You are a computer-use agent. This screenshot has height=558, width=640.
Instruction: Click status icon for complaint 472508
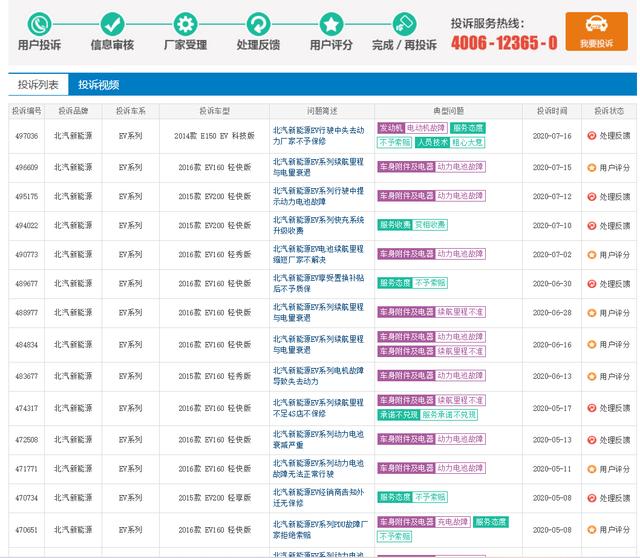coord(591,440)
